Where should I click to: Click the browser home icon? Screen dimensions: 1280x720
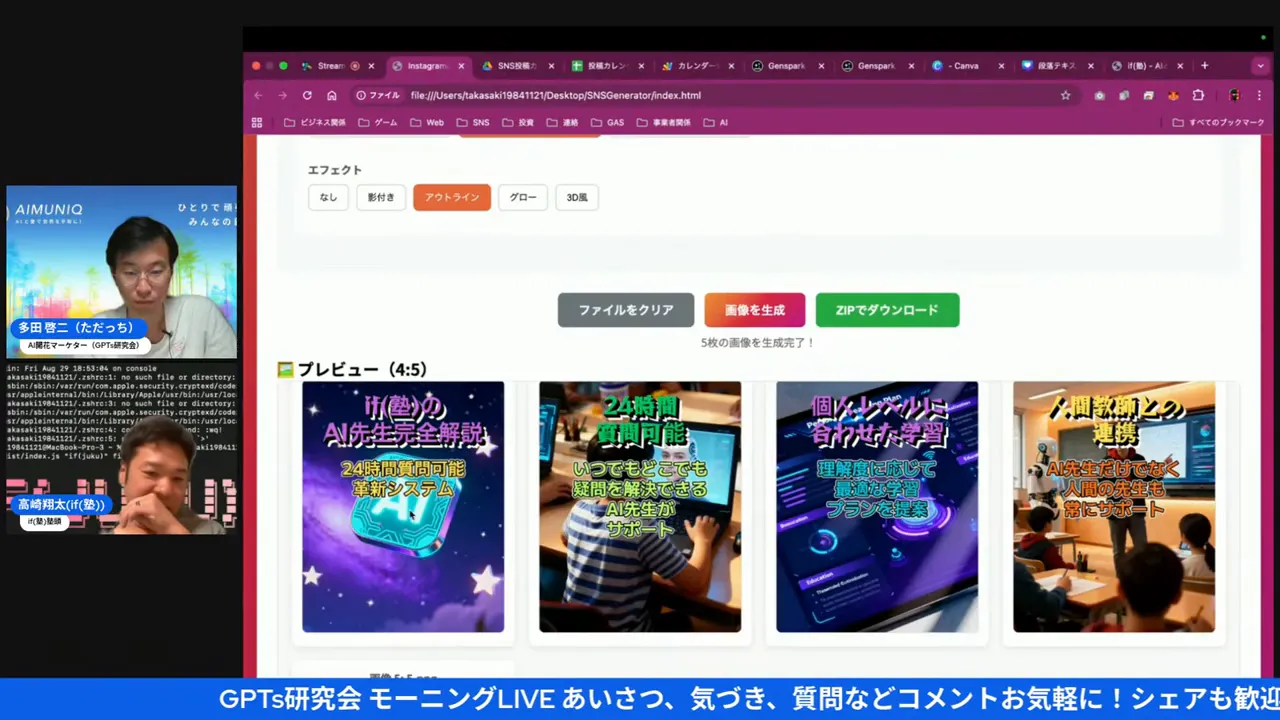click(x=332, y=95)
